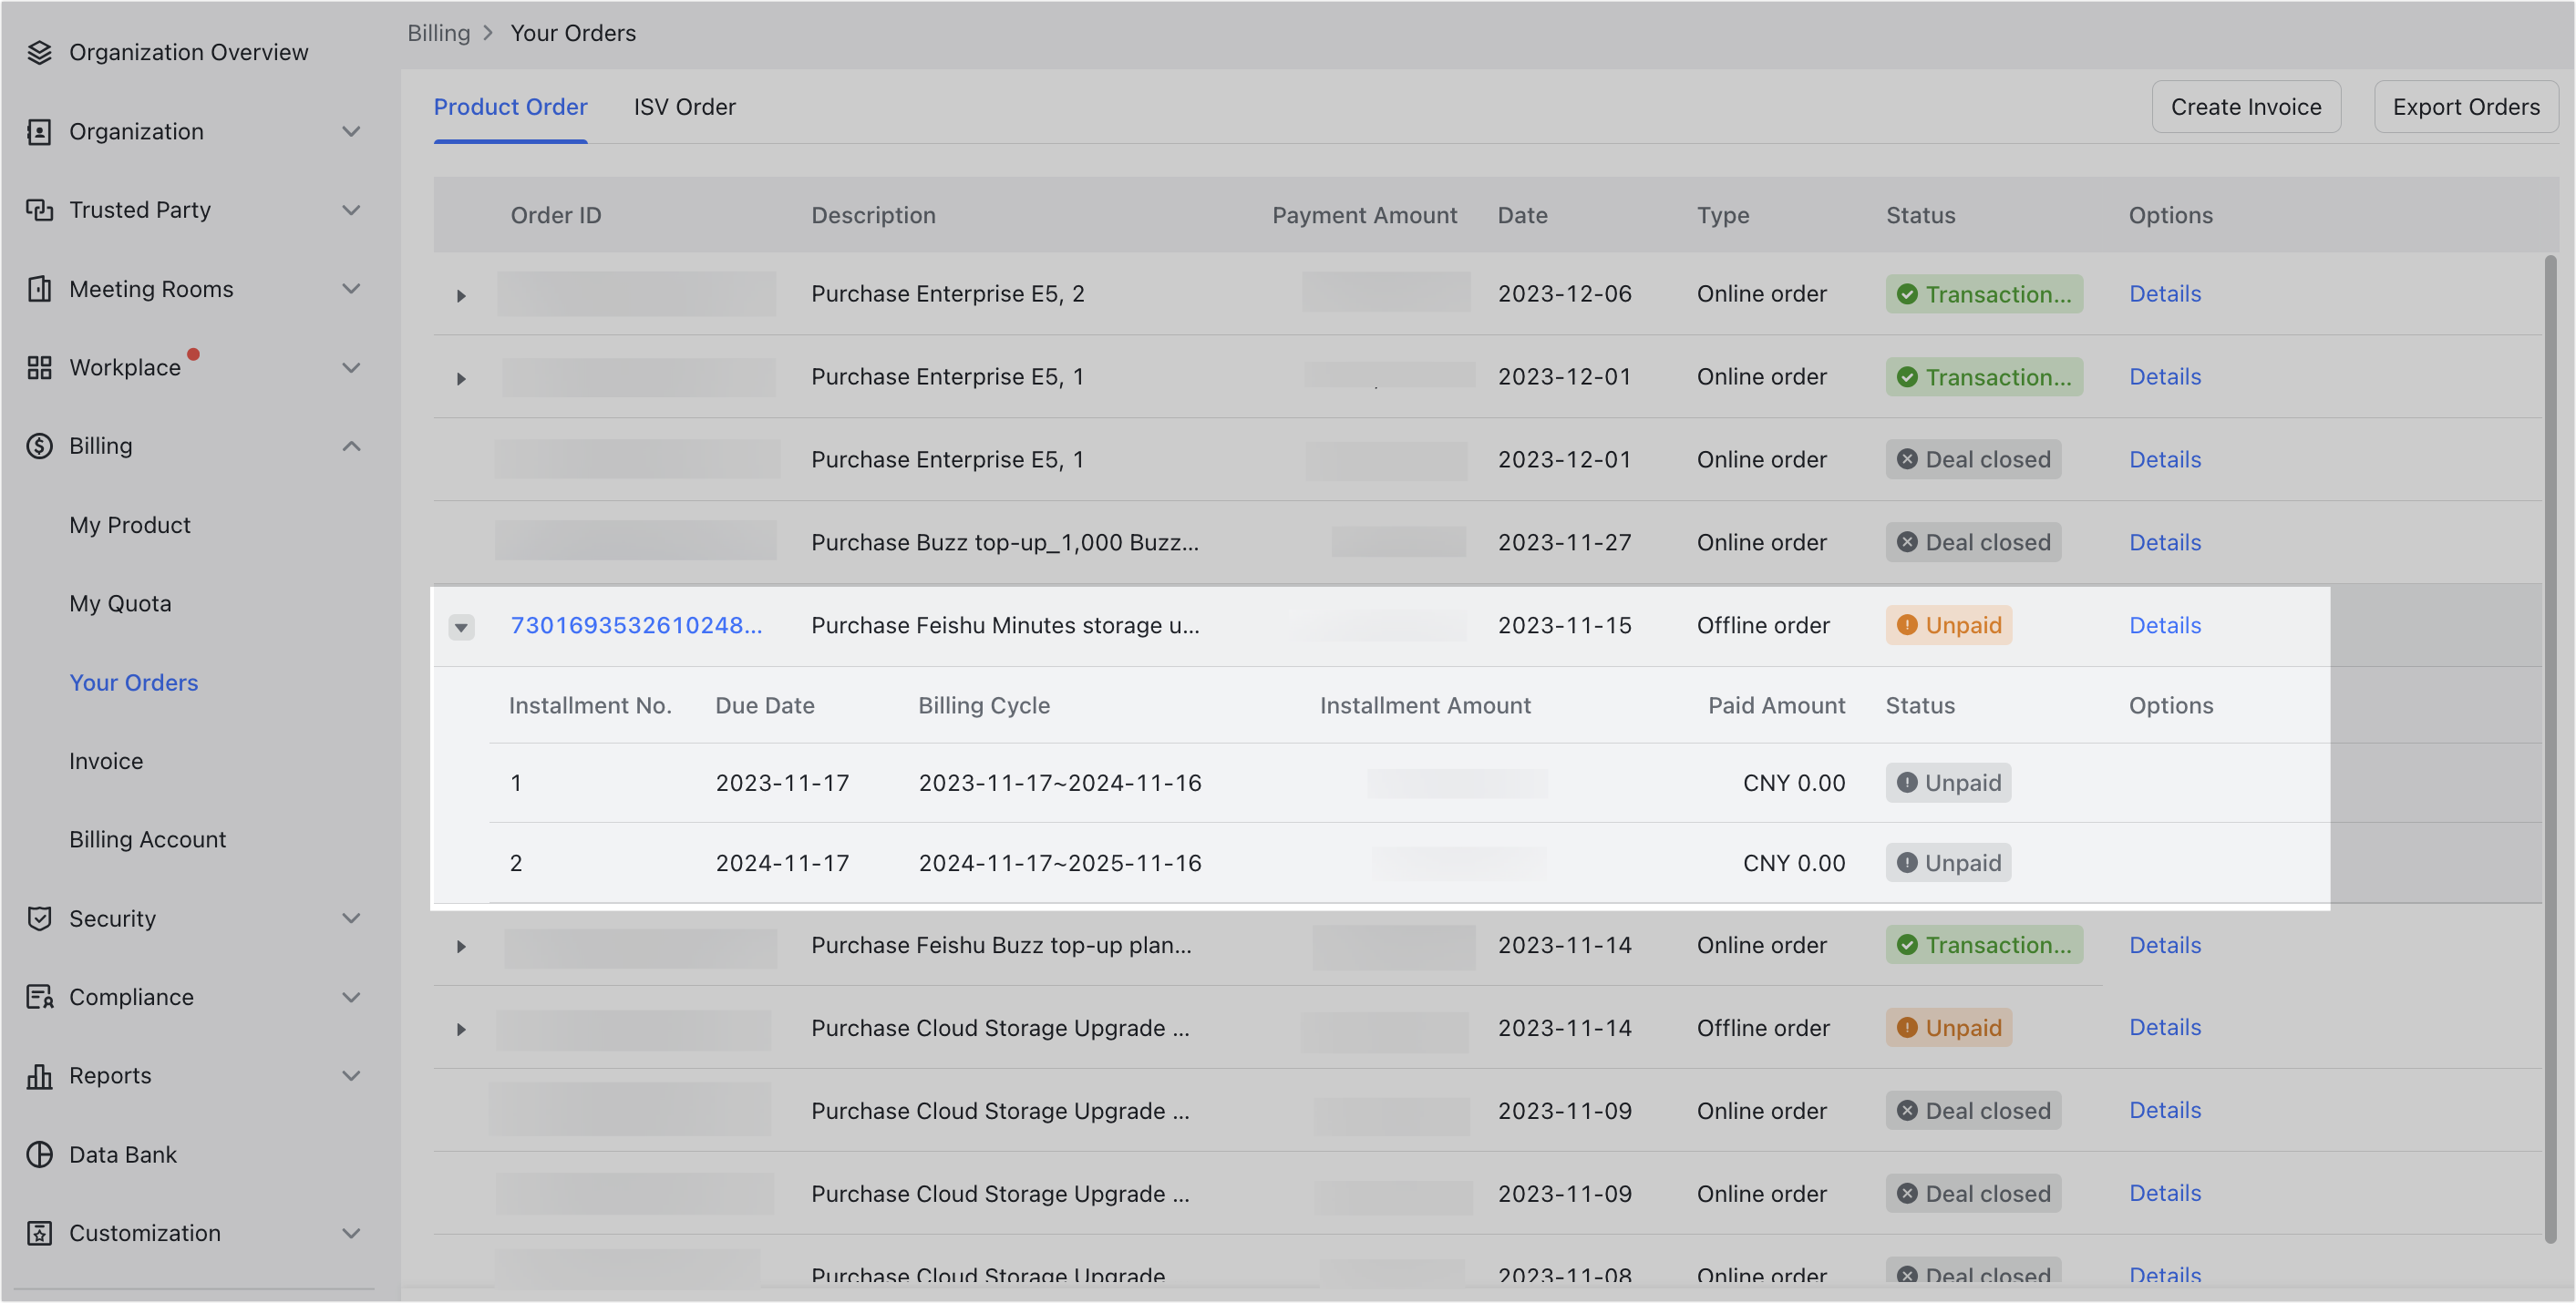Collapse the Feishu Minutes storage order row

tap(461, 627)
